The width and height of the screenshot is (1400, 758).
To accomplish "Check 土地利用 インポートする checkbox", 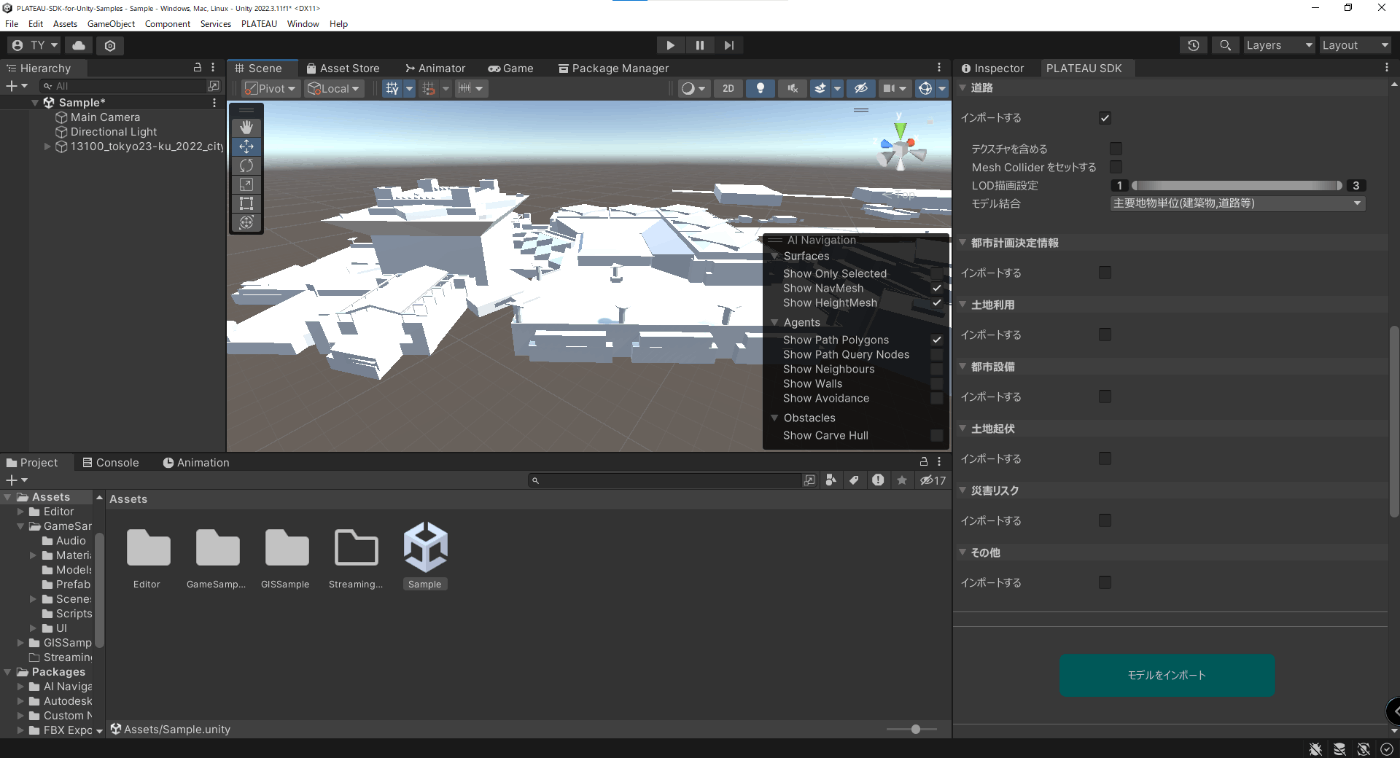I will pyautogui.click(x=1105, y=334).
